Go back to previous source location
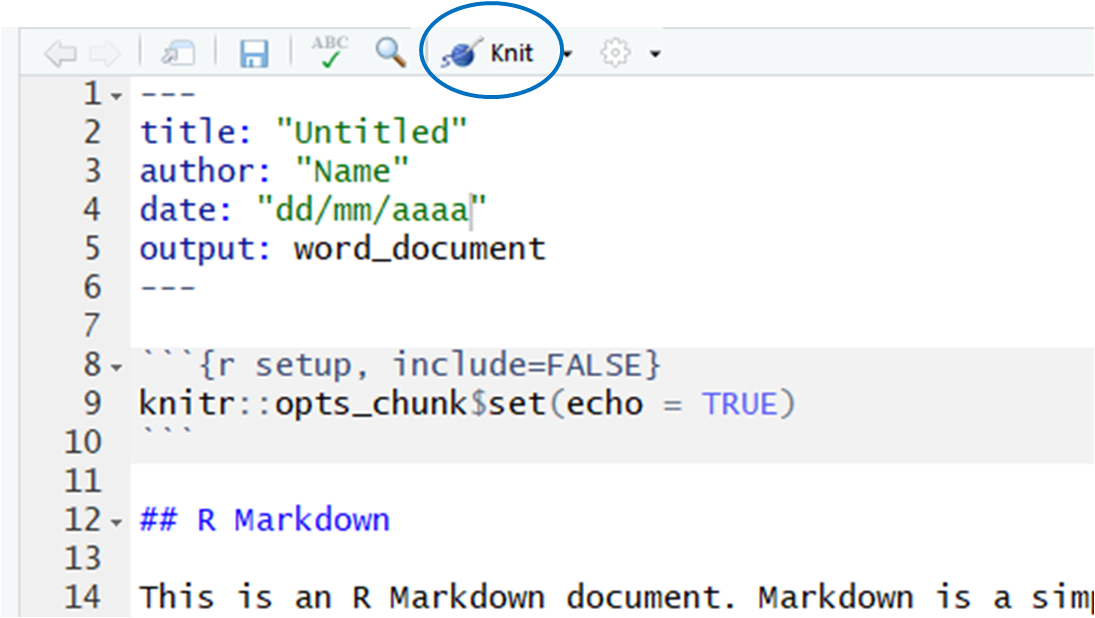The width and height of the screenshot is (1095, 618). click(59, 54)
